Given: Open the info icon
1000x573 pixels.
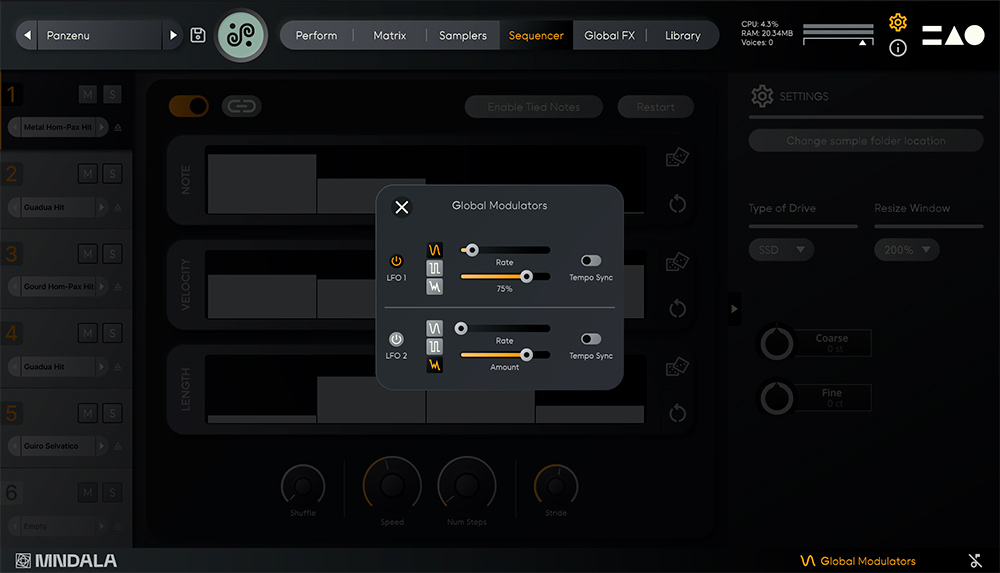Looking at the screenshot, I should [x=898, y=48].
